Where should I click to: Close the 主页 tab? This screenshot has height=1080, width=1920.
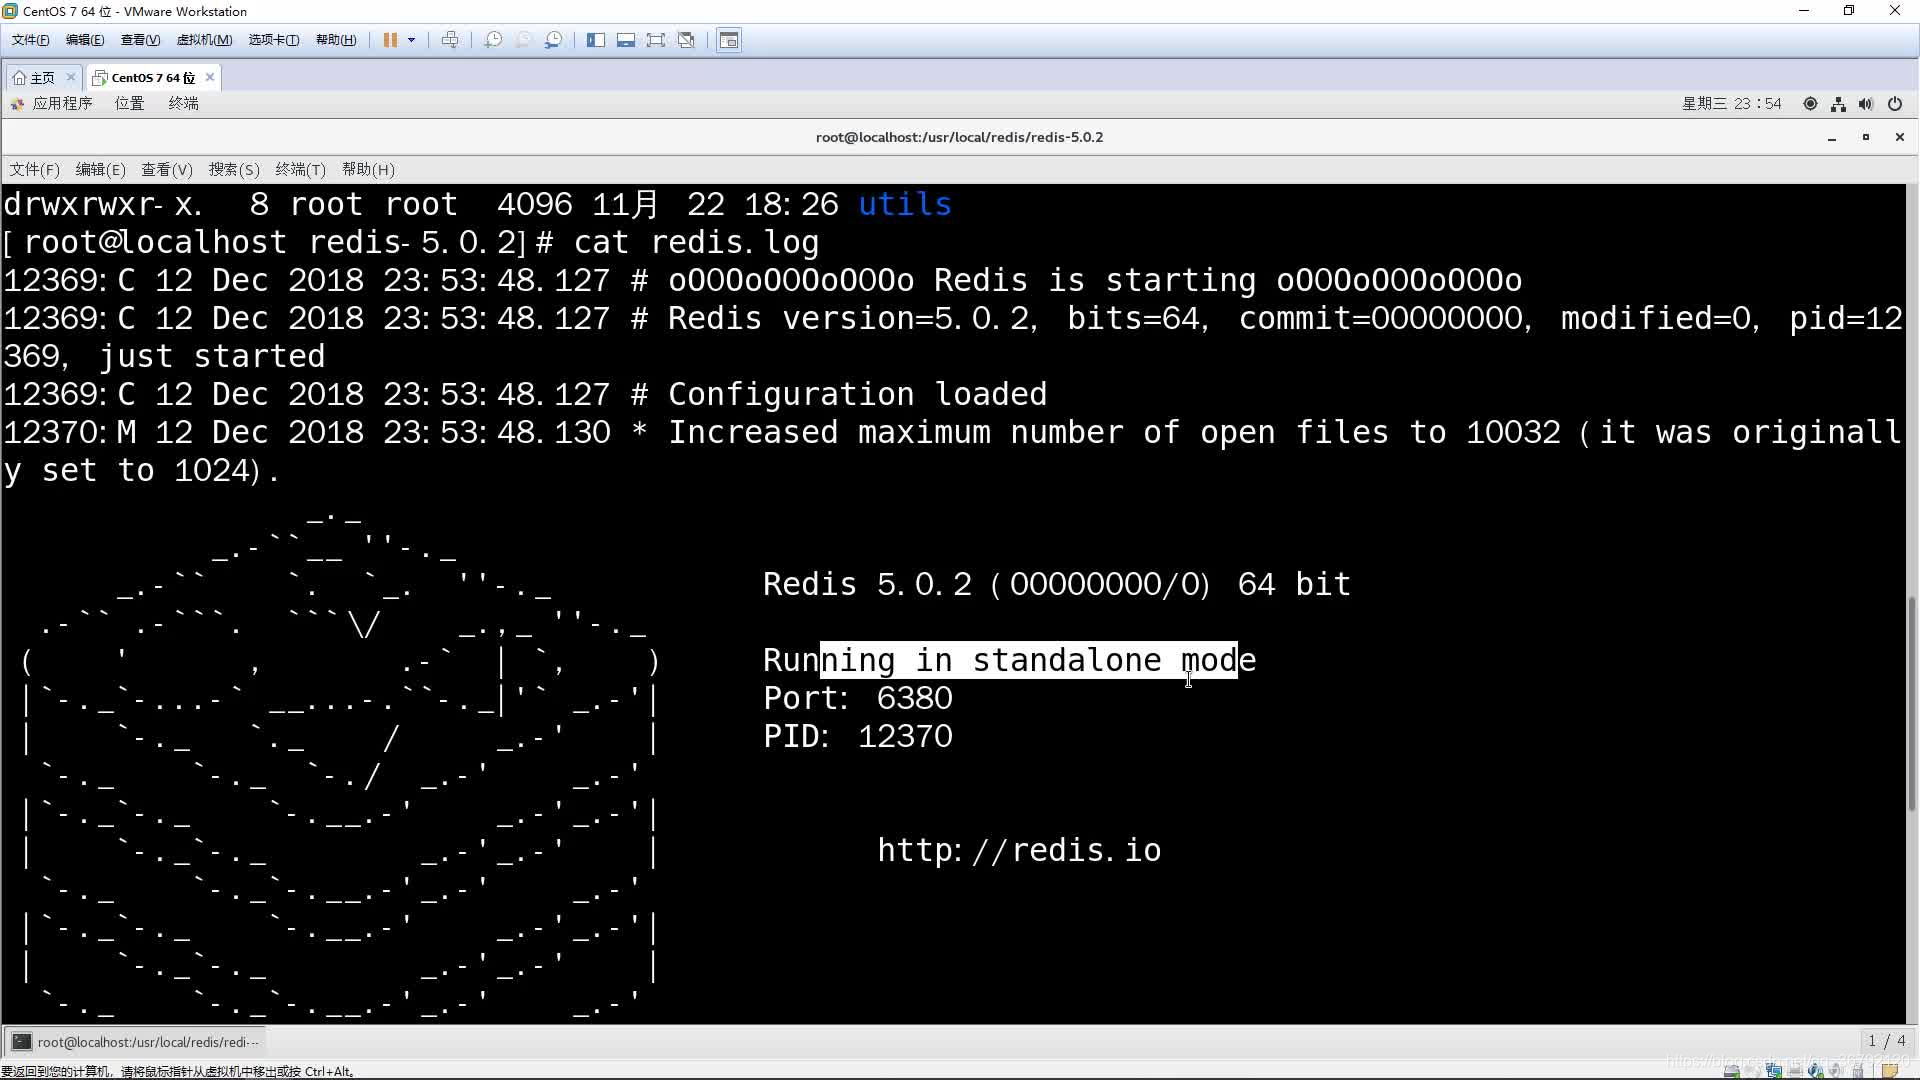(70, 77)
